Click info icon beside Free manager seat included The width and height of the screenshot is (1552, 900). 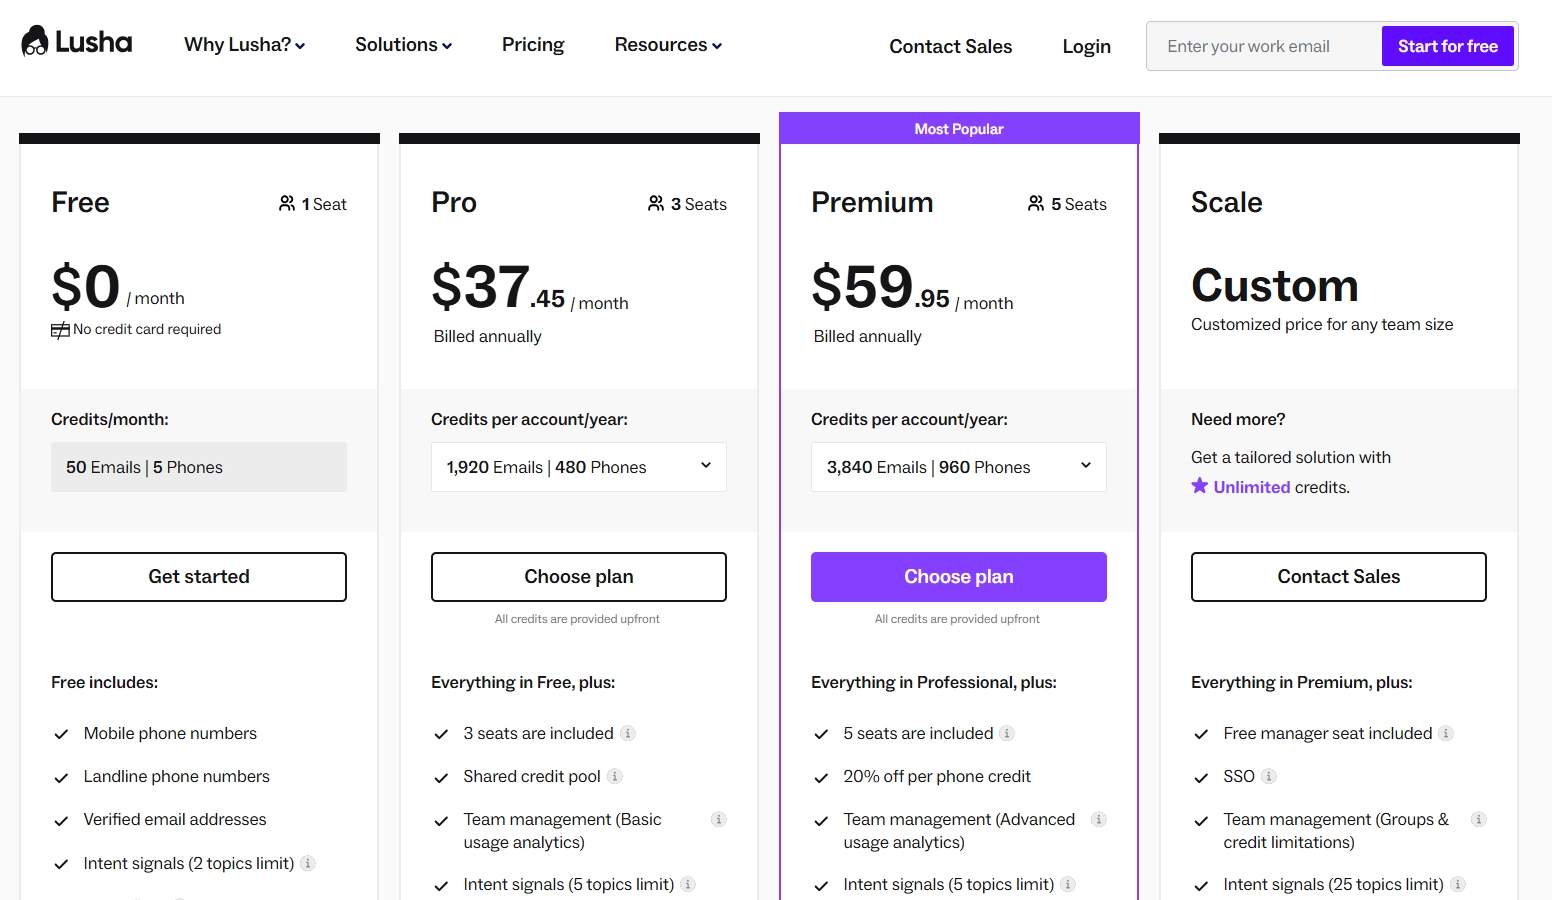1446,733
